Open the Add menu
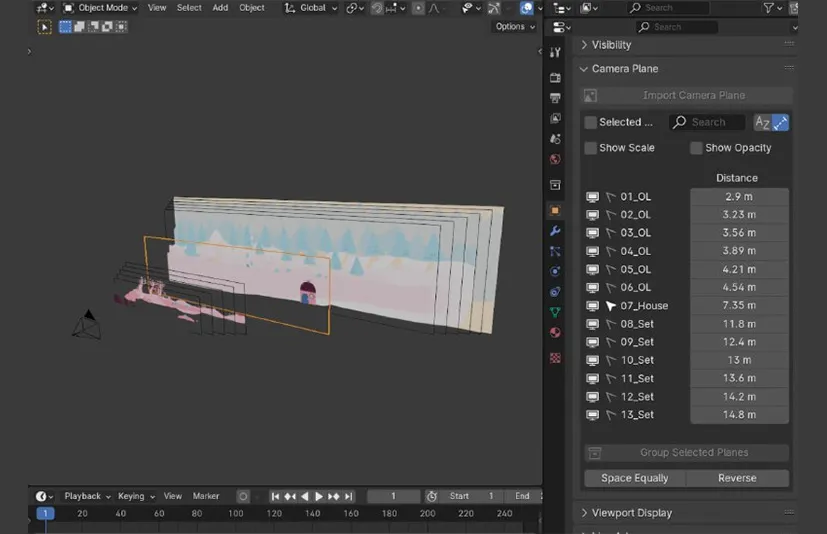 pyautogui.click(x=220, y=8)
